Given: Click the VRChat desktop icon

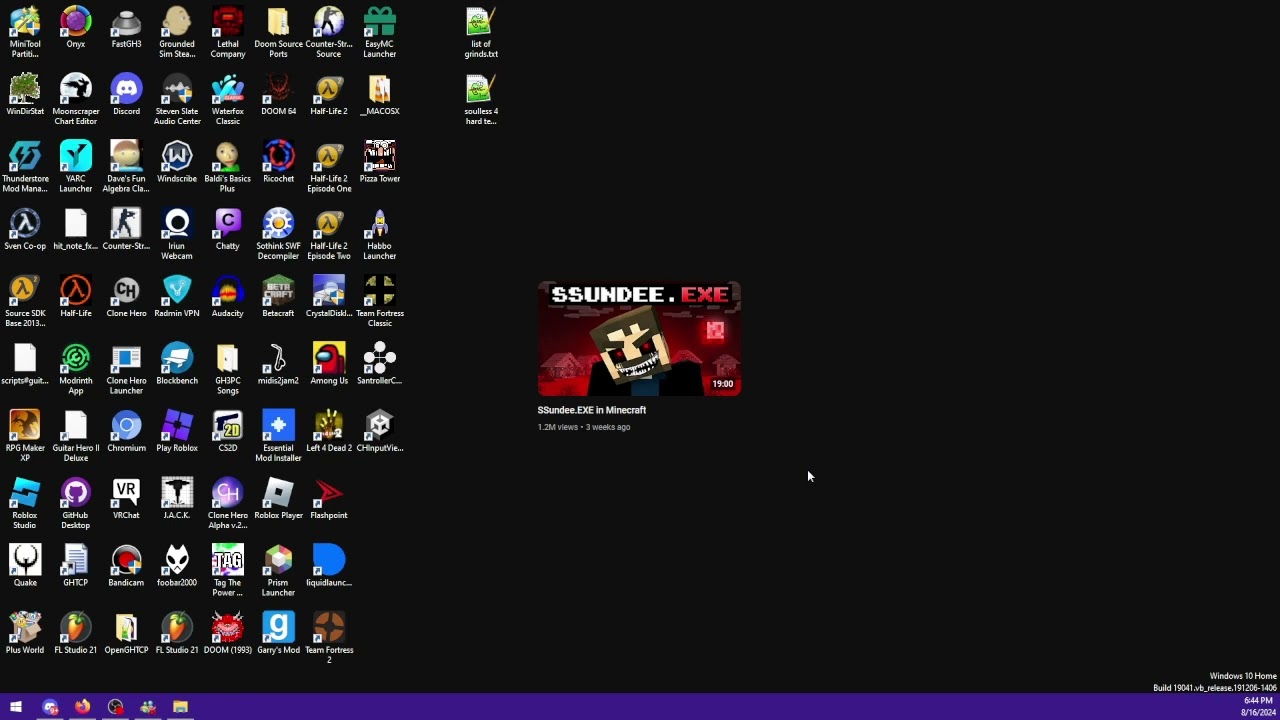Looking at the screenshot, I should (x=126, y=499).
